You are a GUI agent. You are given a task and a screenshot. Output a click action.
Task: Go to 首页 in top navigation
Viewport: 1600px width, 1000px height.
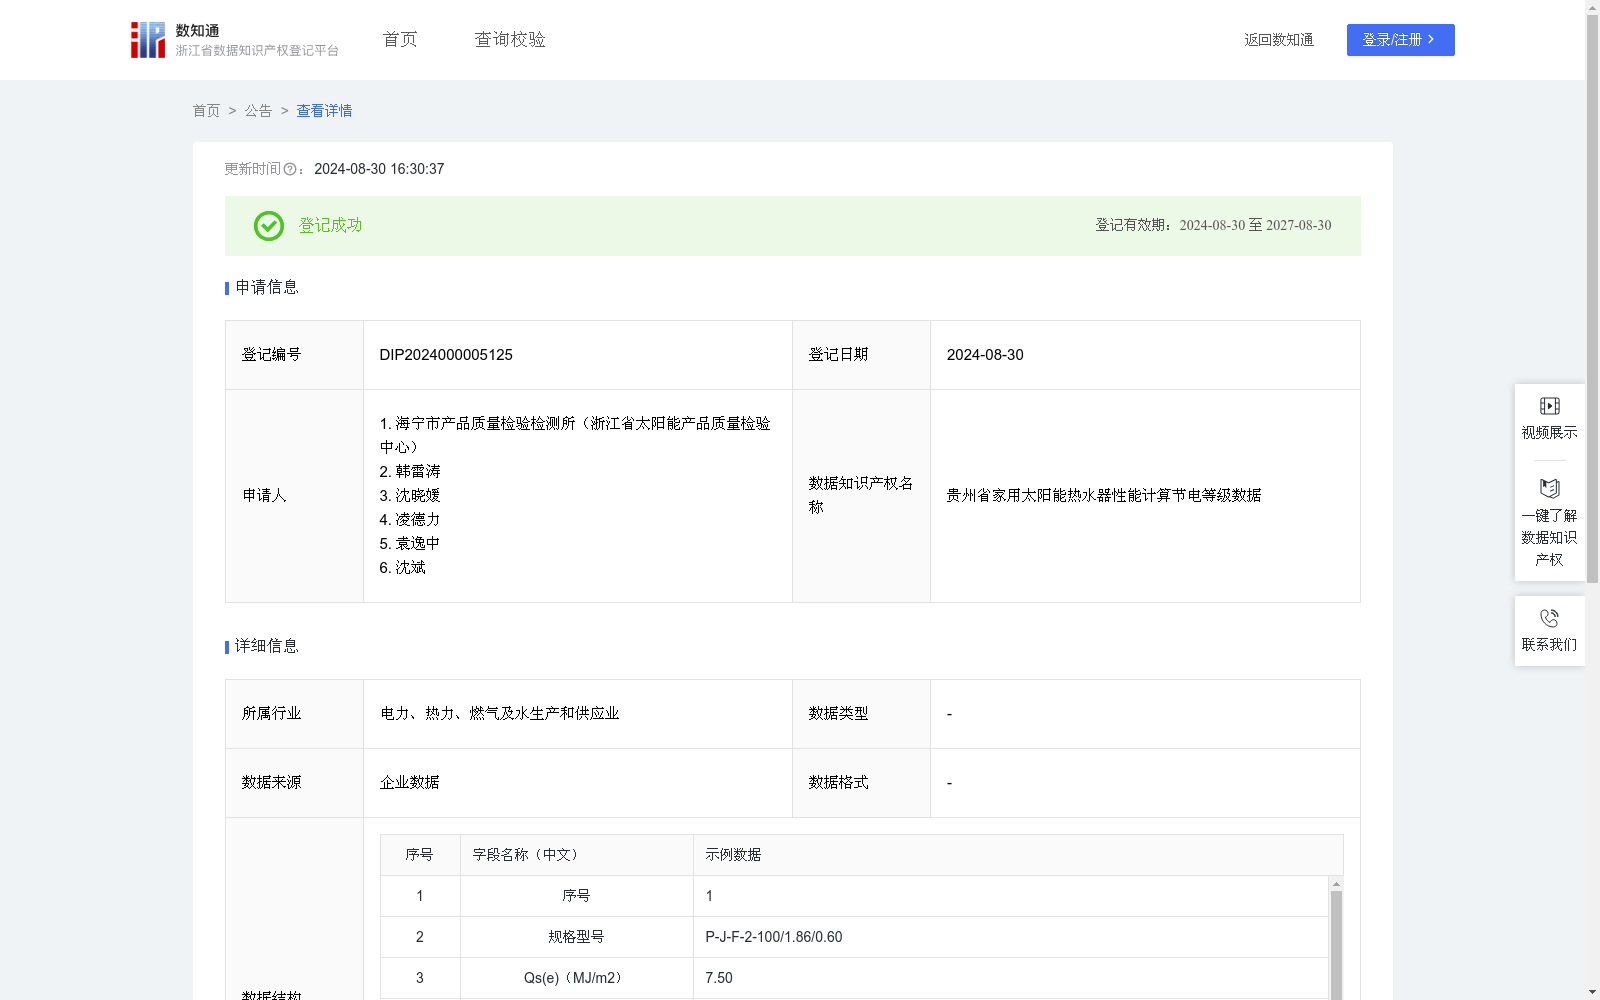coord(400,40)
